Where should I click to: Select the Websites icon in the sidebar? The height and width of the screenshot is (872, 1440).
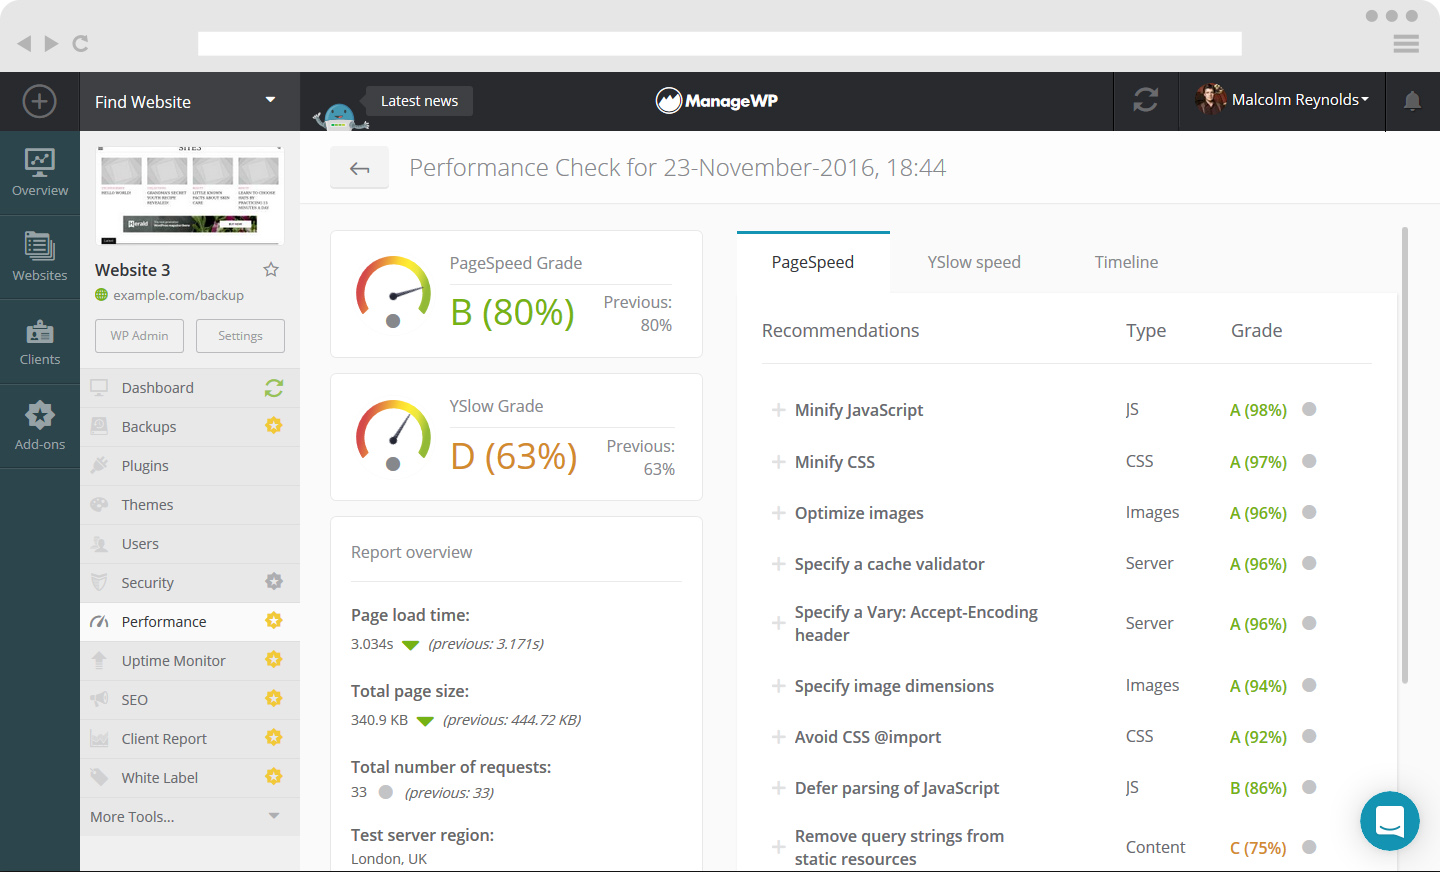pos(40,255)
